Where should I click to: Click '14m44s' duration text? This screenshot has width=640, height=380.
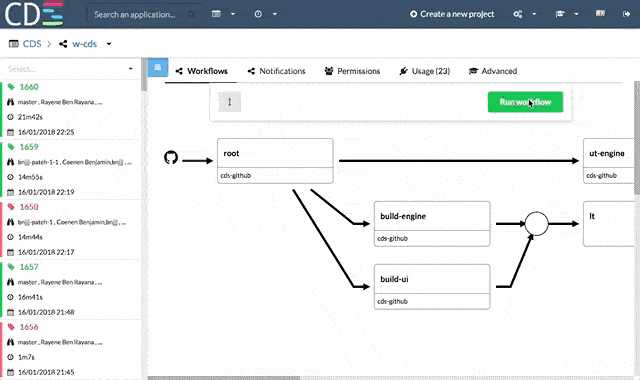tap(30, 237)
